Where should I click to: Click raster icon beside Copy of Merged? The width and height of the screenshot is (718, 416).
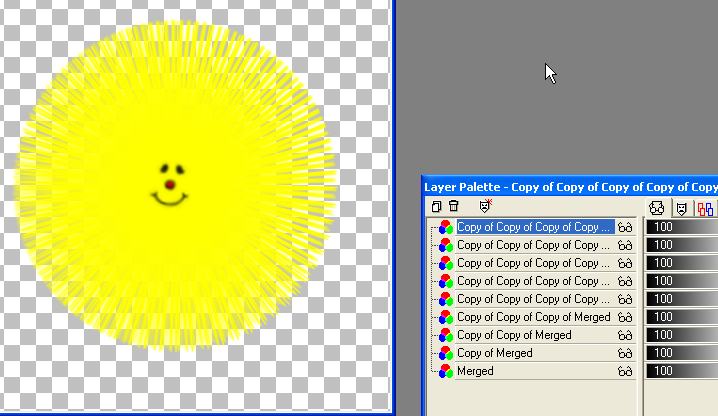tap(446, 354)
